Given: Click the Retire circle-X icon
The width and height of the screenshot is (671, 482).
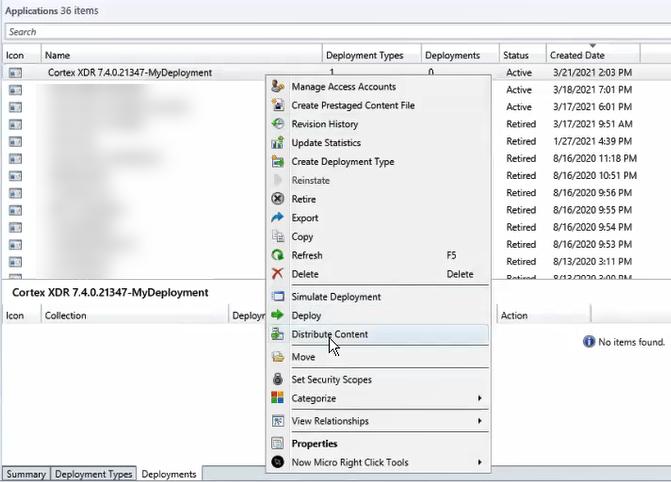Looking at the screenshot, I should (x=277, y=199).
